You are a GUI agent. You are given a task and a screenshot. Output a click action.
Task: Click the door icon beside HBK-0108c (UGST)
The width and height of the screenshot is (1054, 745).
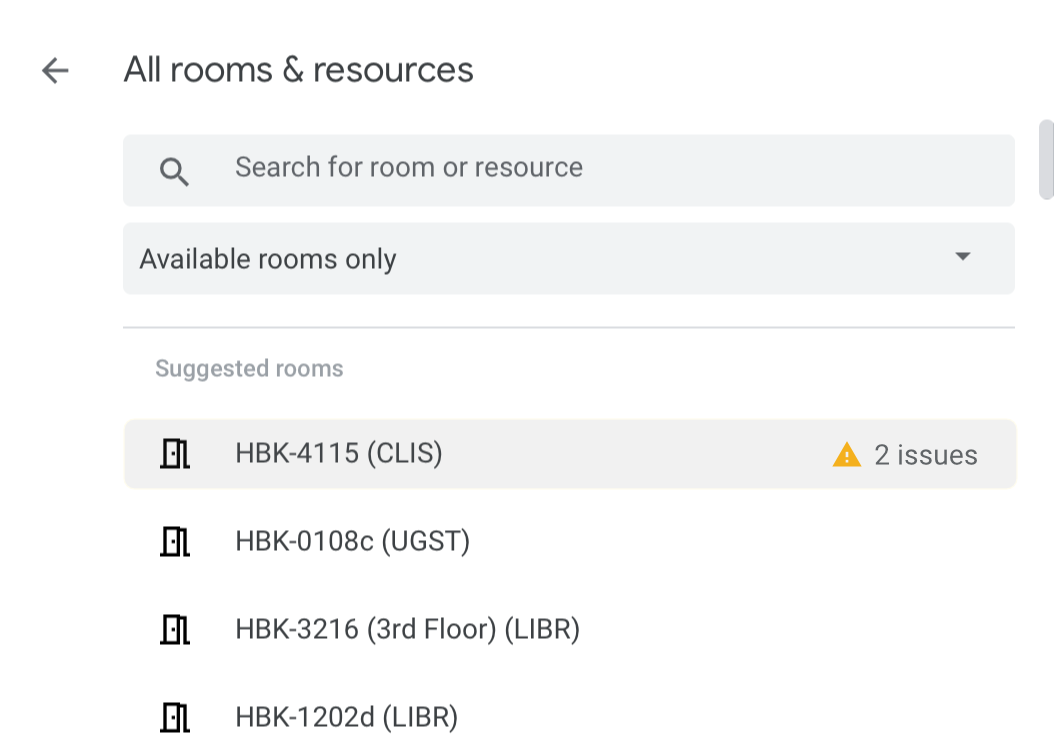[x=175, y=541]
